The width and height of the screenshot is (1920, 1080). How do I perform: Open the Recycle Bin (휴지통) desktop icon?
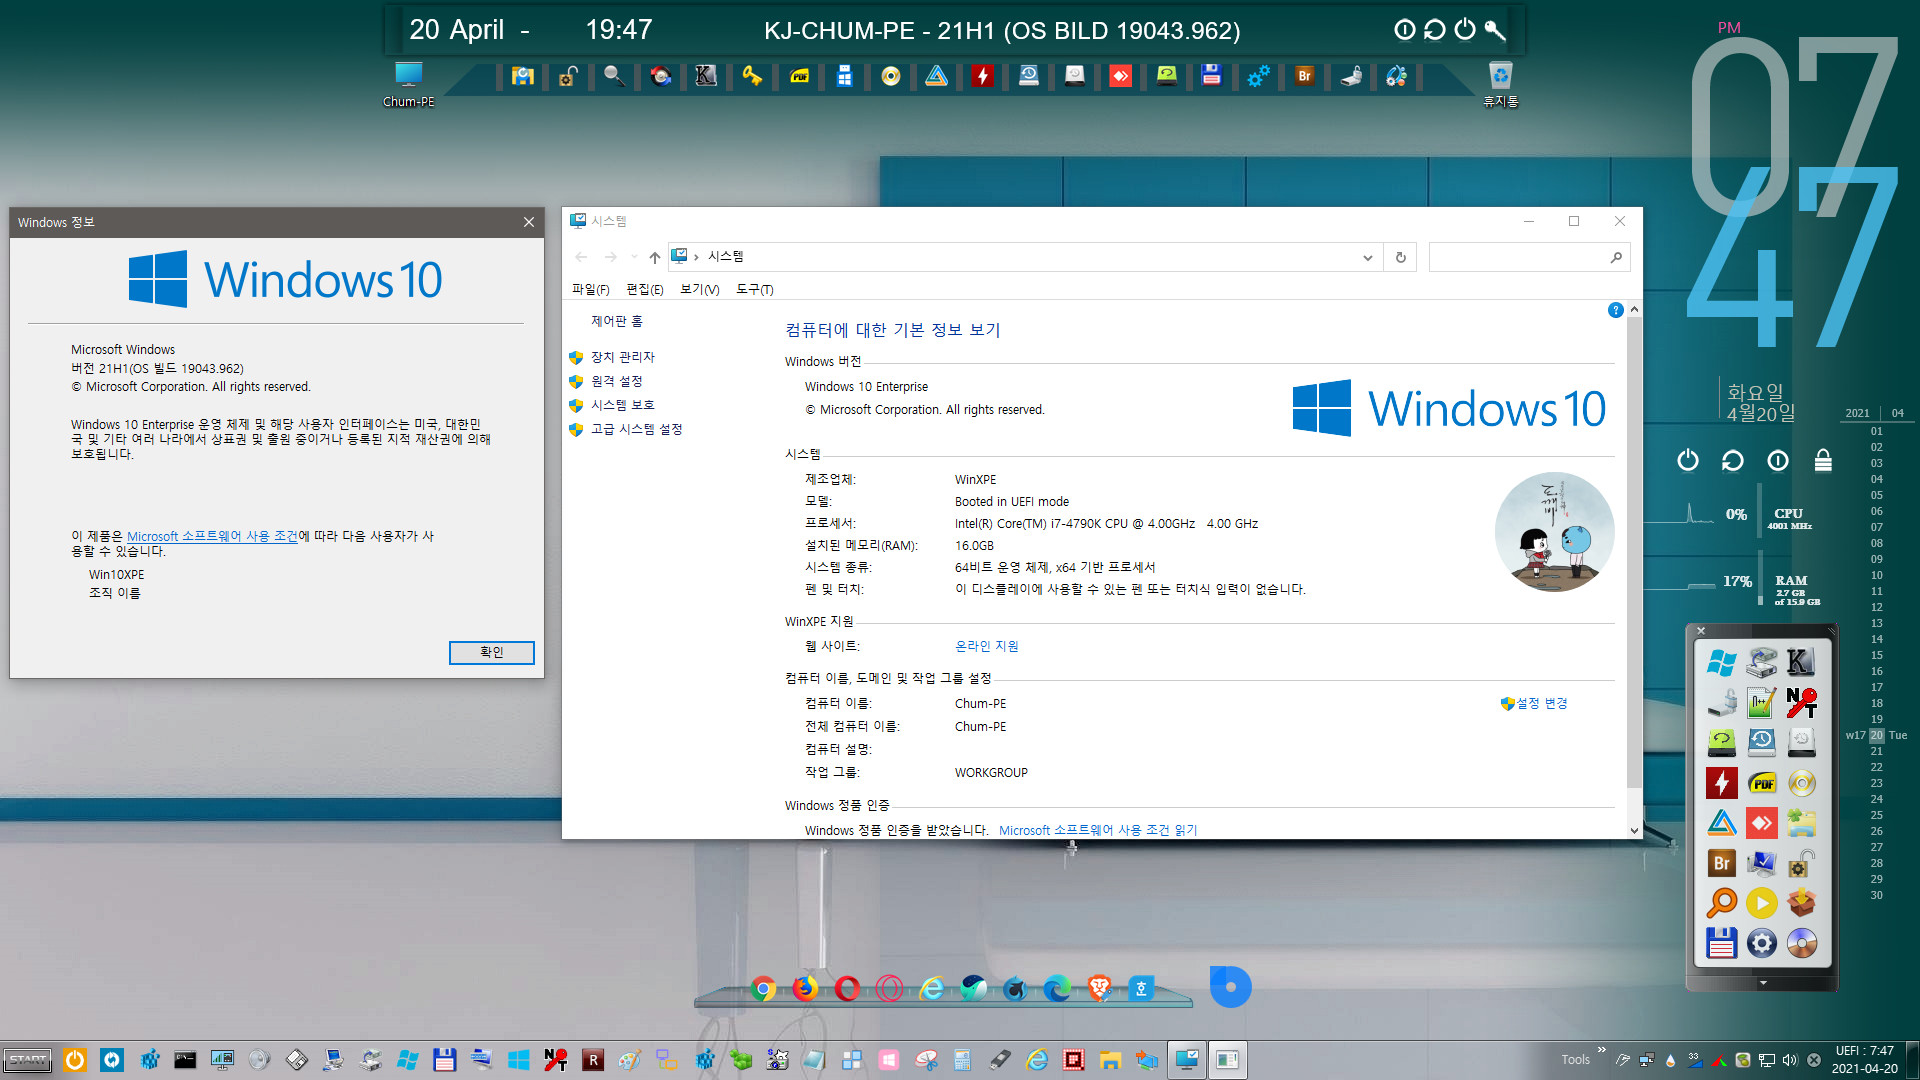[1500, 84]
